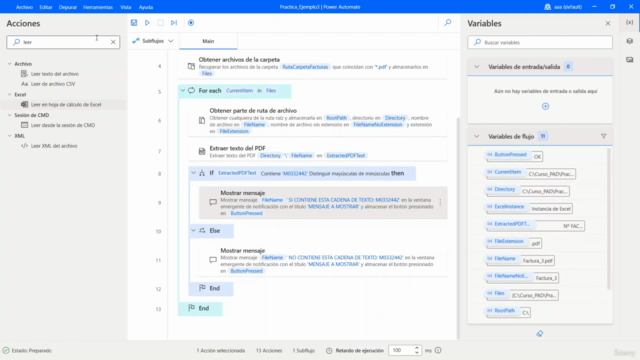The image size is (640, 360).
Task: Select Leer de archivo CSV action
Action: coord(53,84)
